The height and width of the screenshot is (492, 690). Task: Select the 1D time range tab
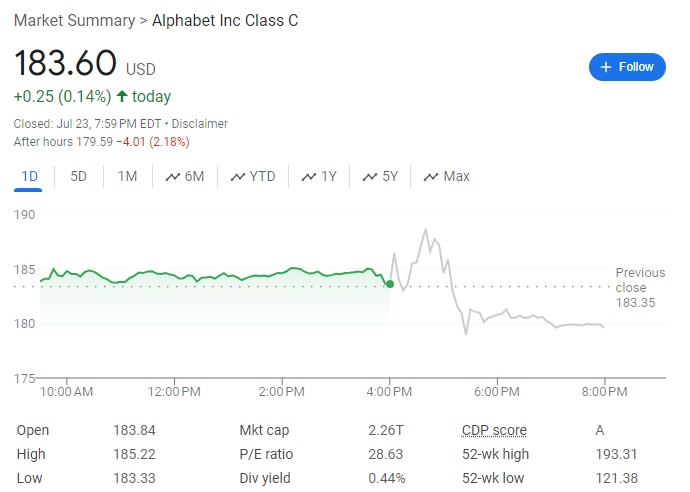(x=30, y=177)
